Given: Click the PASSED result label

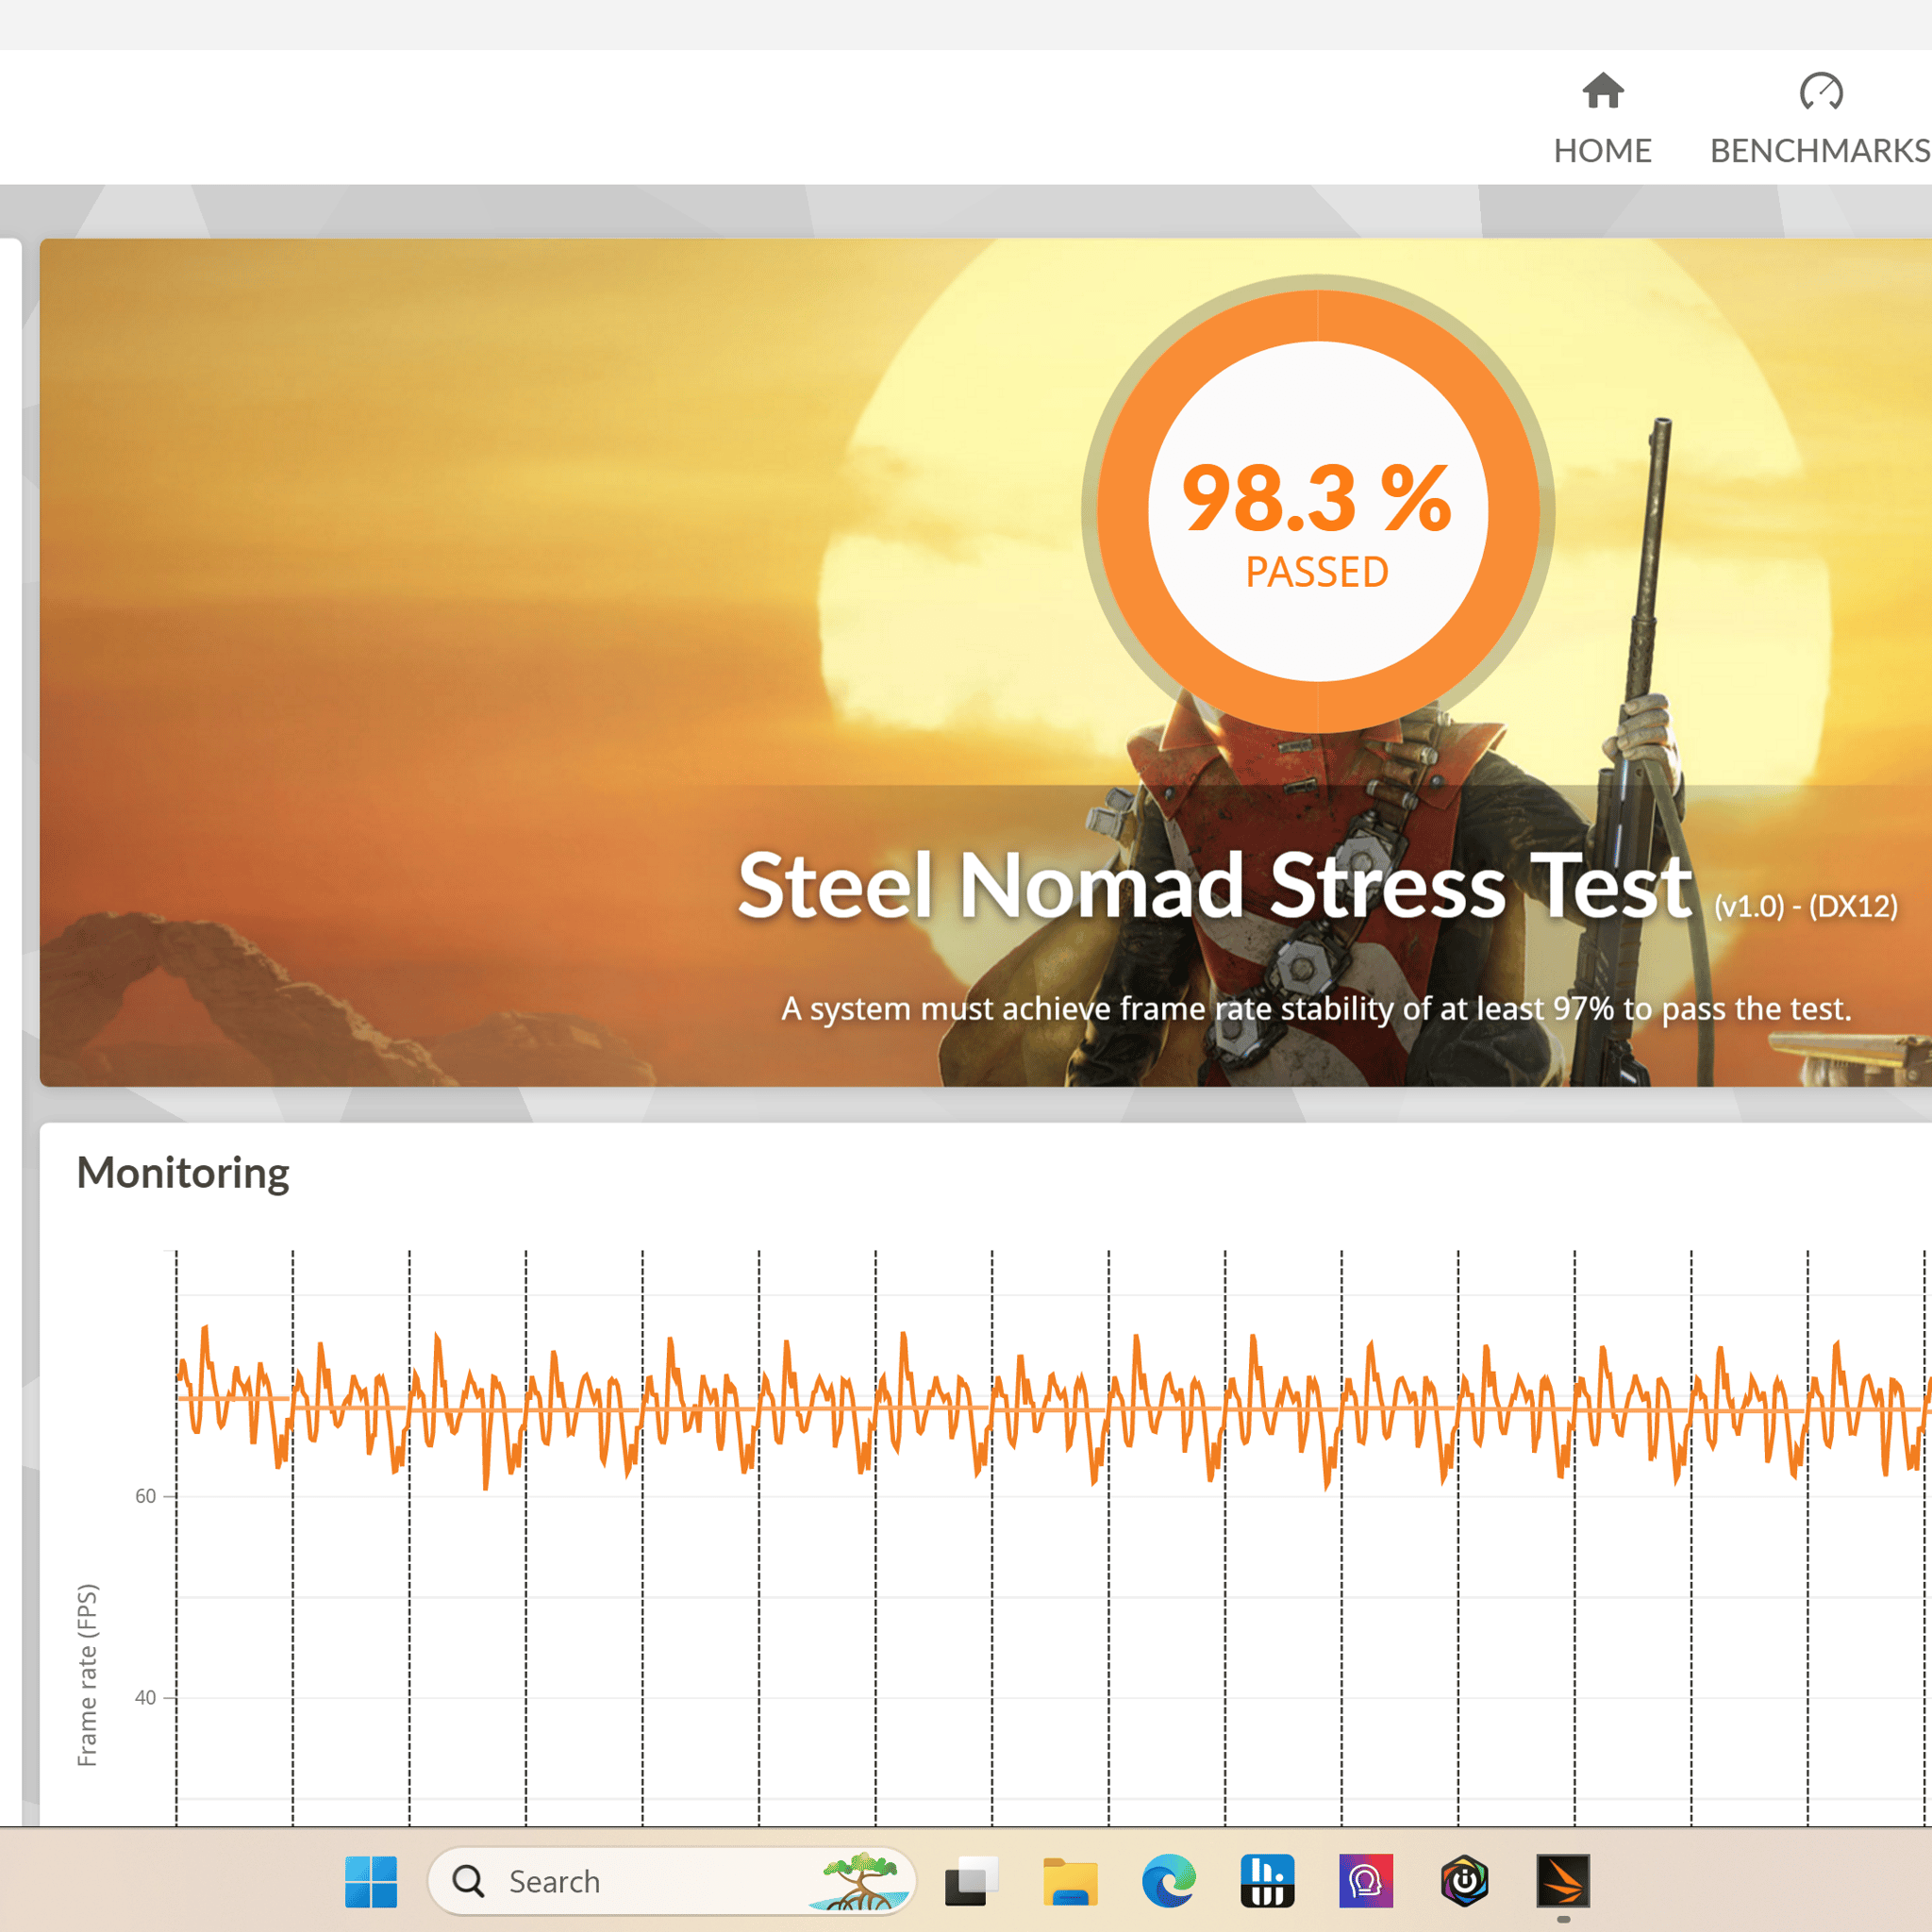Looking at the screenshot, I should click(x=1317, y=572).
